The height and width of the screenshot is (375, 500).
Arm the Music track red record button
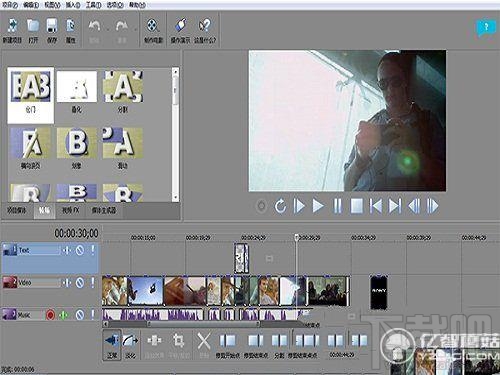(50, 315)
